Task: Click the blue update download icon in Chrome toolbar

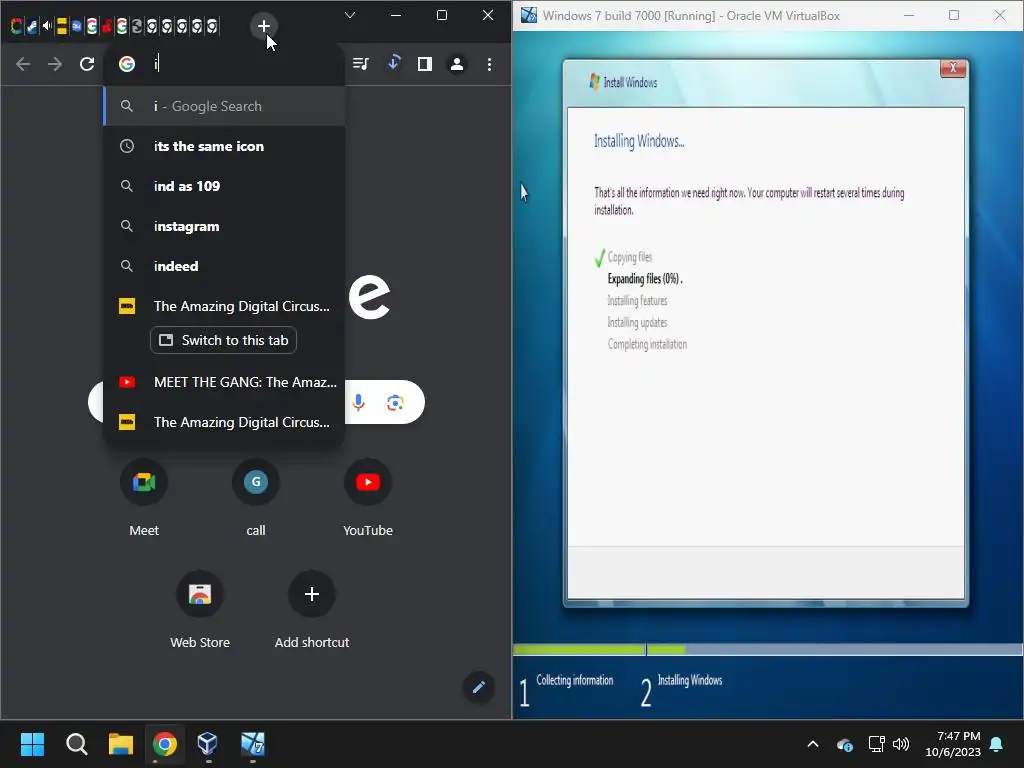Action: coord(394,63)
